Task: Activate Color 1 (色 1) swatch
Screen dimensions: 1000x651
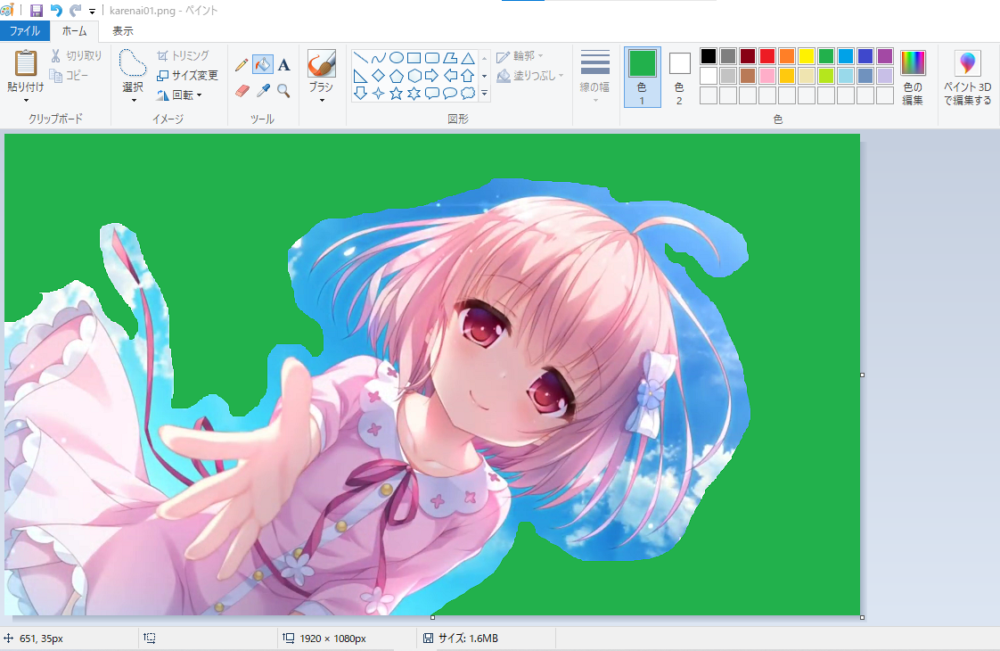Action: tap(642, 77)
